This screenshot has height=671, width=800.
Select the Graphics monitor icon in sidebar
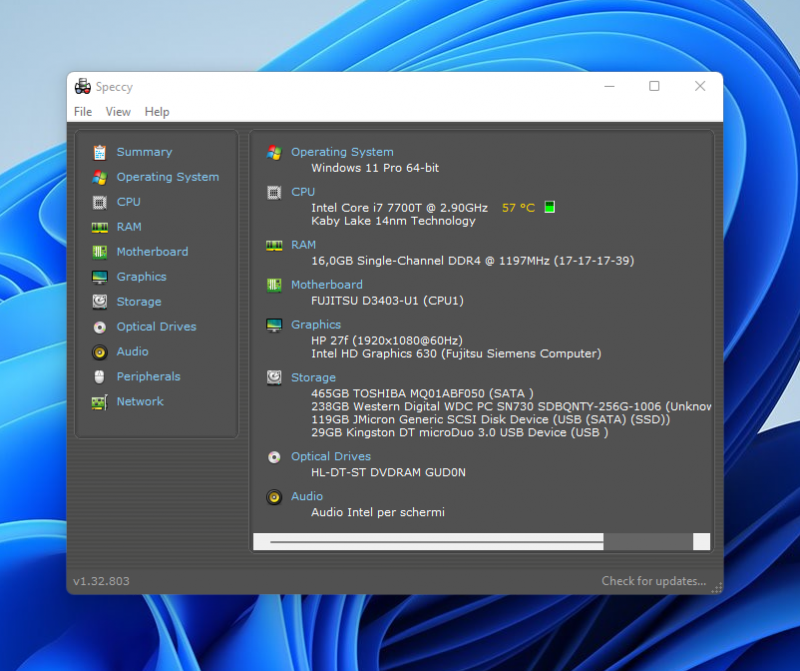pos(99,277)
